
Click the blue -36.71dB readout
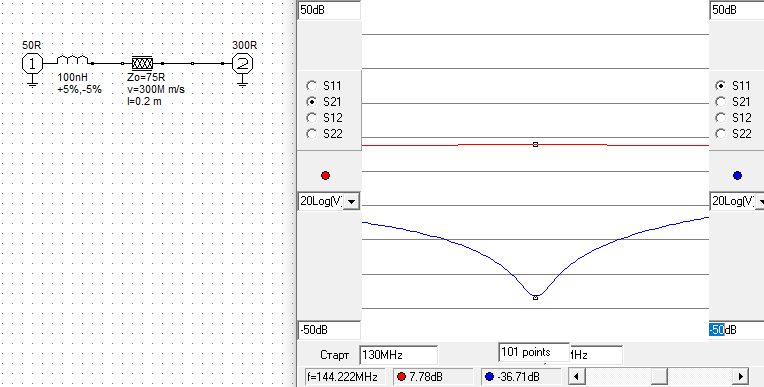point(521,377)
